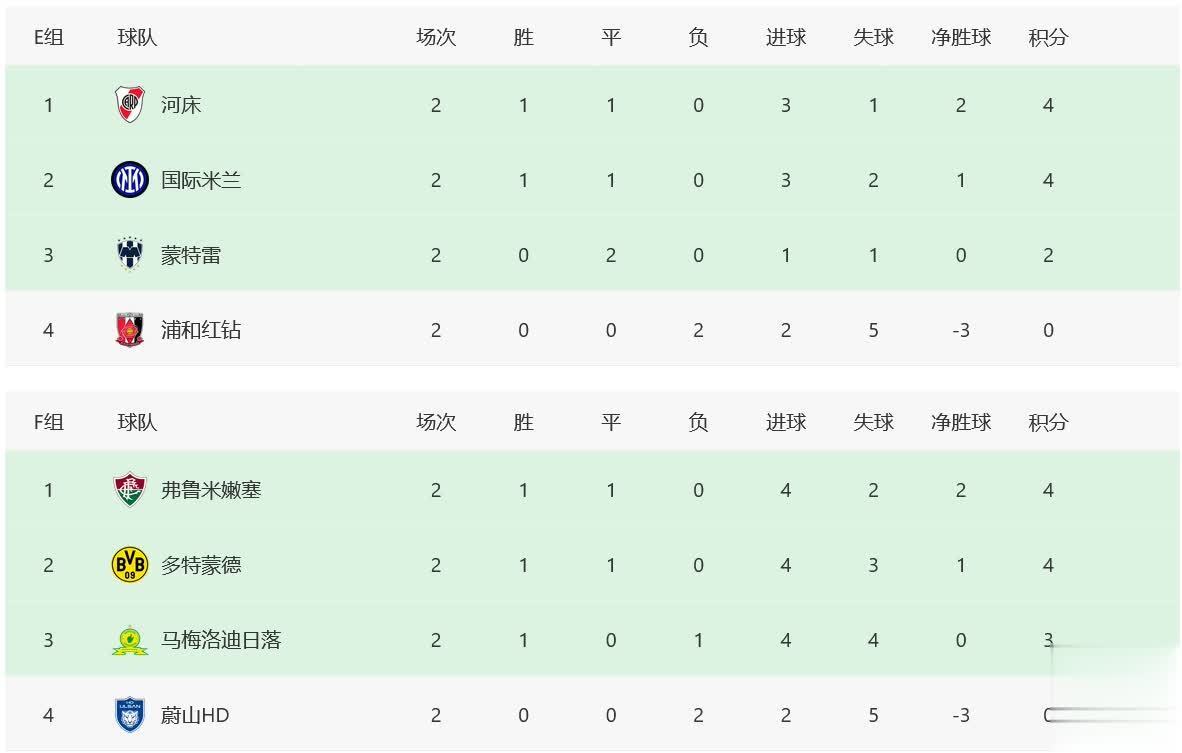Open the 多特蒙德 team page
The height and width of the screenshot is (753, 1182).
point(201,565)
